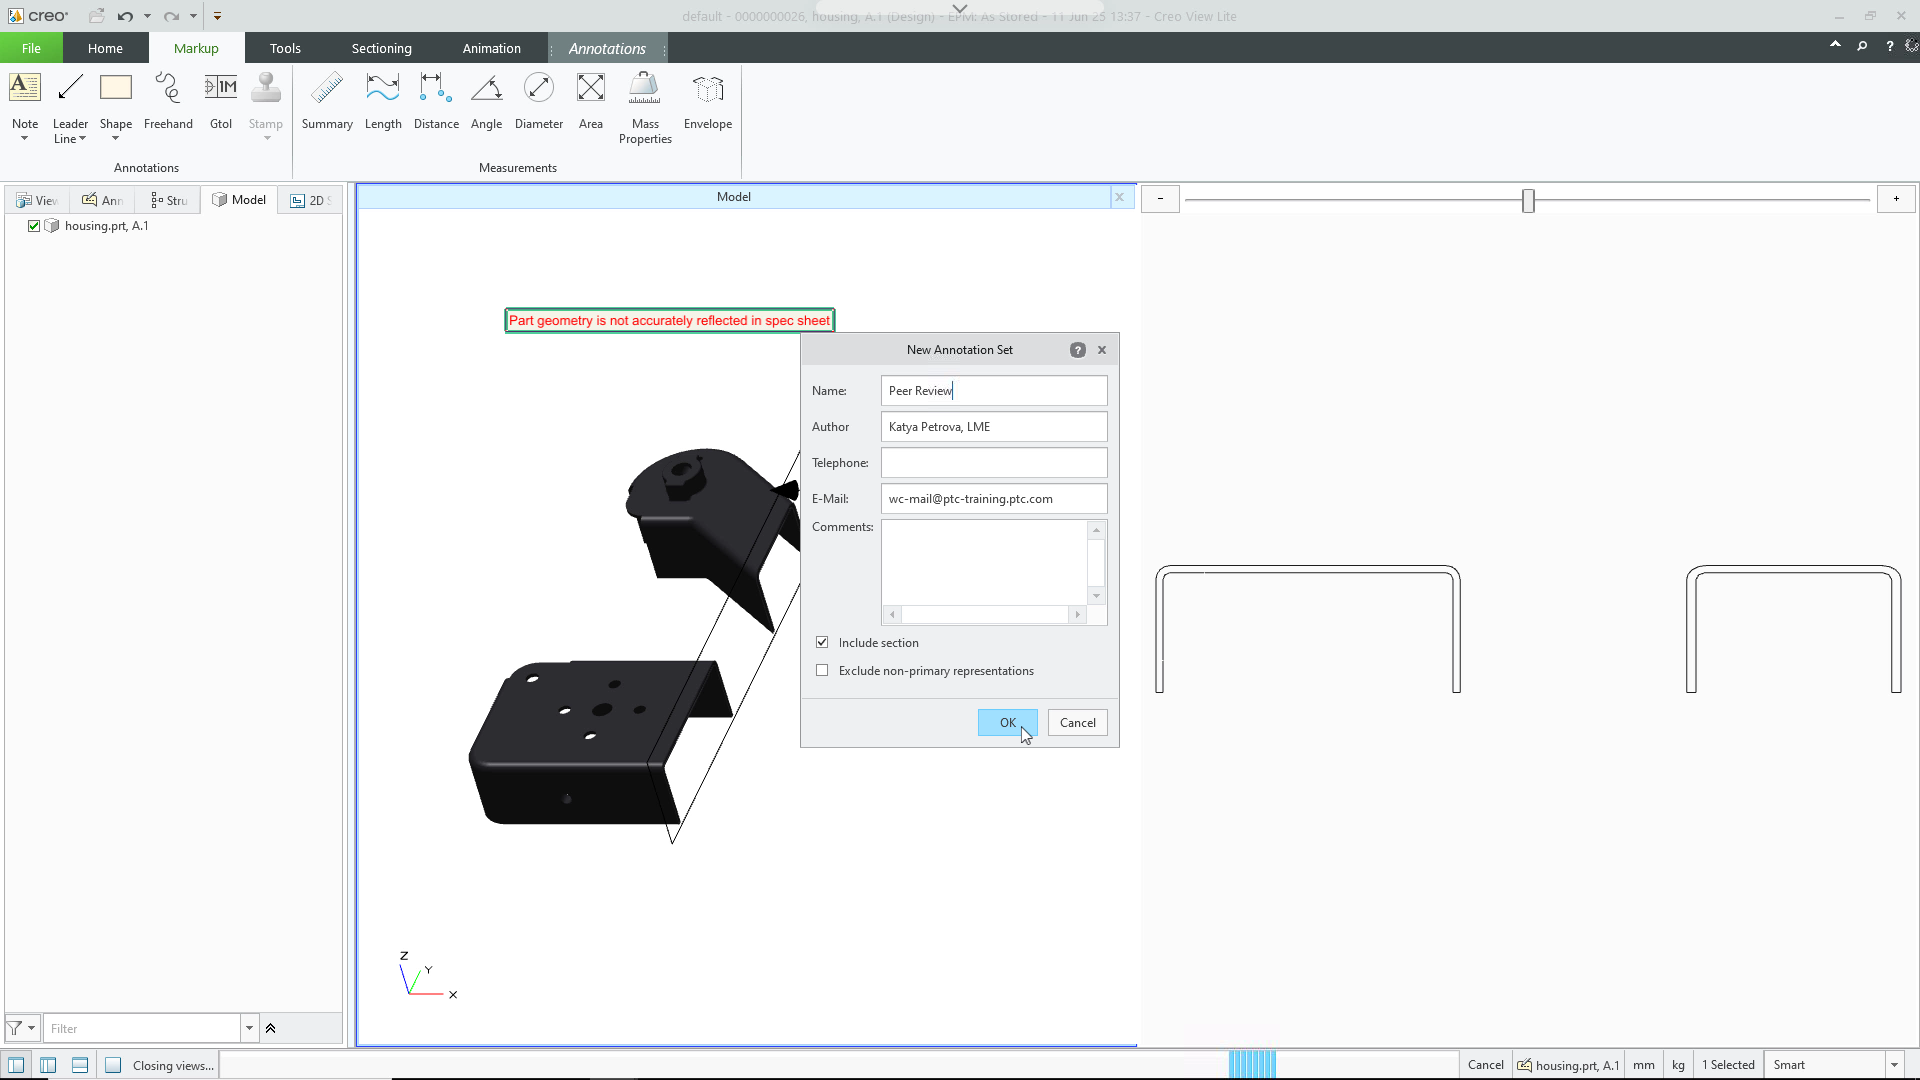This screenshot has width=1920, height=1080.
Task: Open the Mass Properties tool
Action: pos(645,108)
